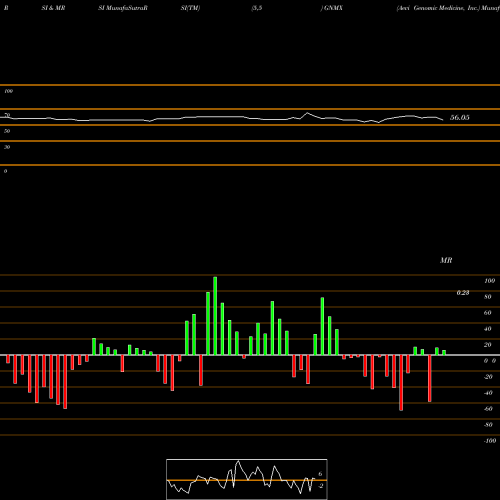Click the 100 label on RSI axis
Screen dimensions: 500x500
tap(9, 91)
